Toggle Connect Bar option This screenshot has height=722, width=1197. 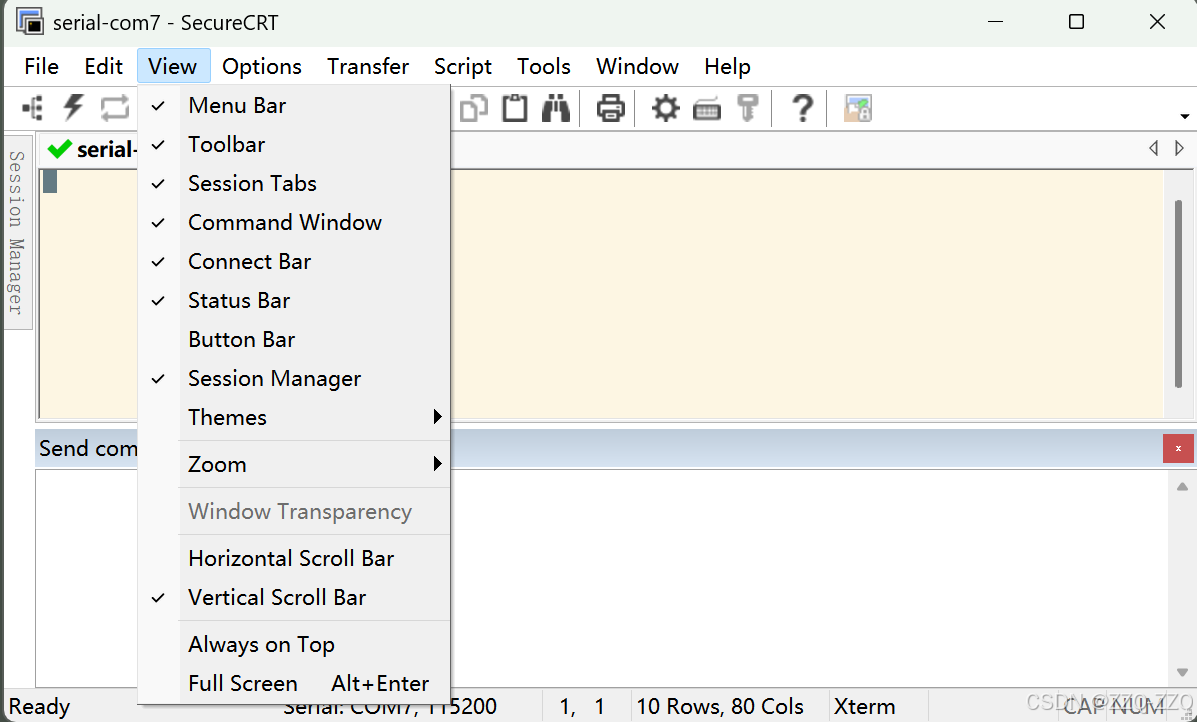294,261
